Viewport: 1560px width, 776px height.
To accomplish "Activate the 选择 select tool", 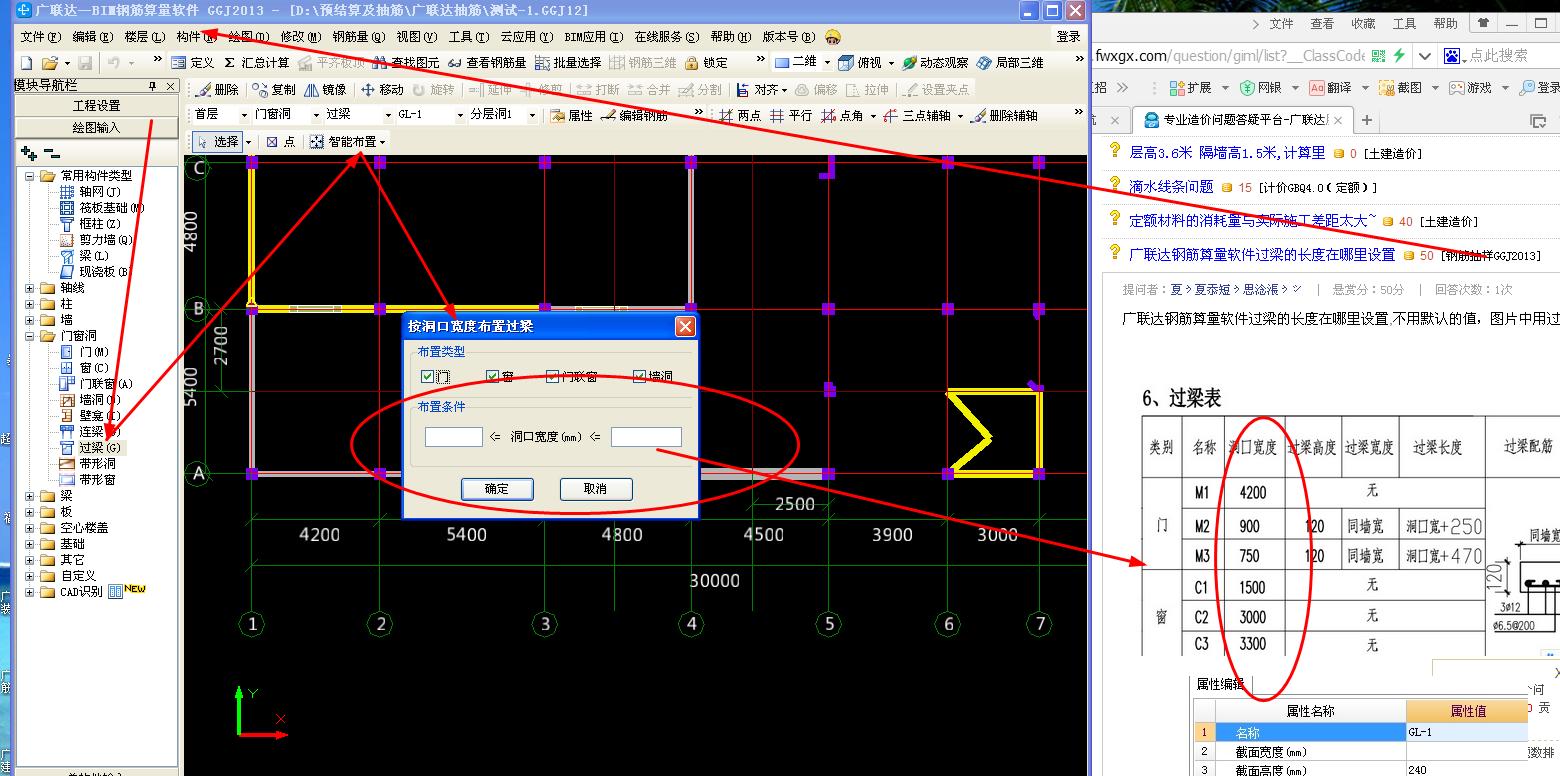I will (x=218, y=142).
